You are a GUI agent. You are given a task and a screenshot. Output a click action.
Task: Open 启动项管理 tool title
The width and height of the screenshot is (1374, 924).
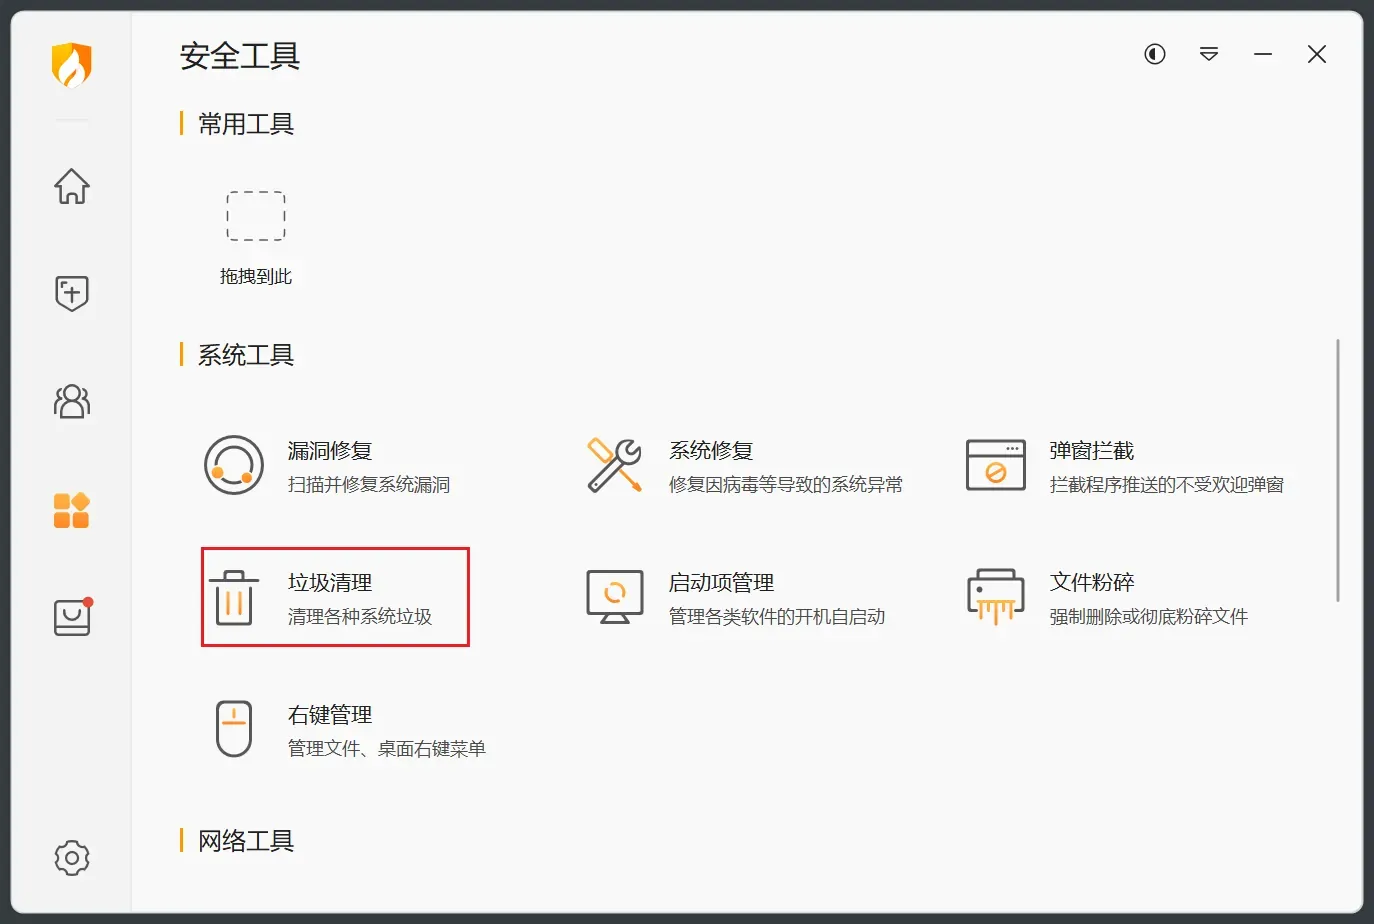[721, 583]
